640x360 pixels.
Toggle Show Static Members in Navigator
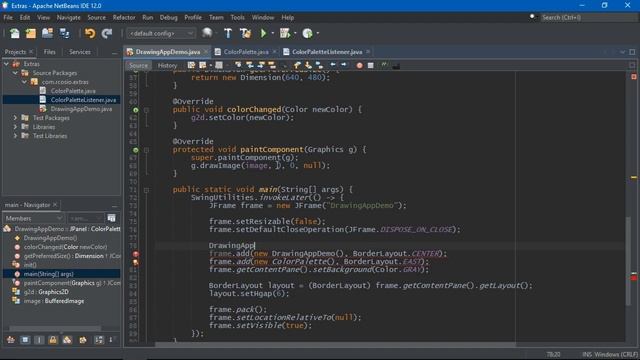[x=39, y=340]
